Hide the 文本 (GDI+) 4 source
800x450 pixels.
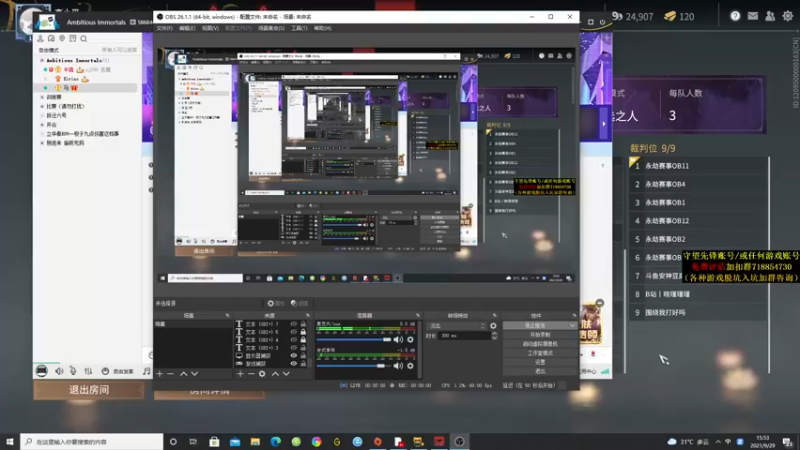(x=293, y=340)
